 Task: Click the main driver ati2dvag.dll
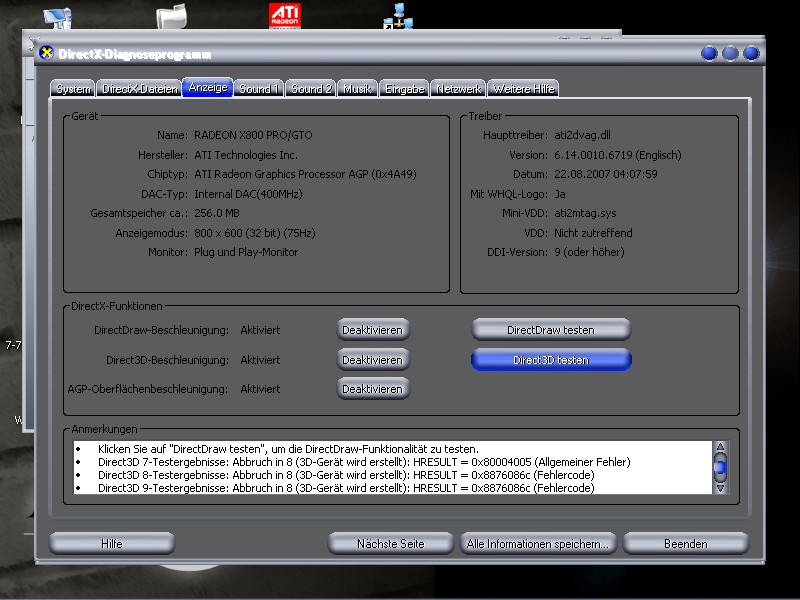[x=582, y=135]
